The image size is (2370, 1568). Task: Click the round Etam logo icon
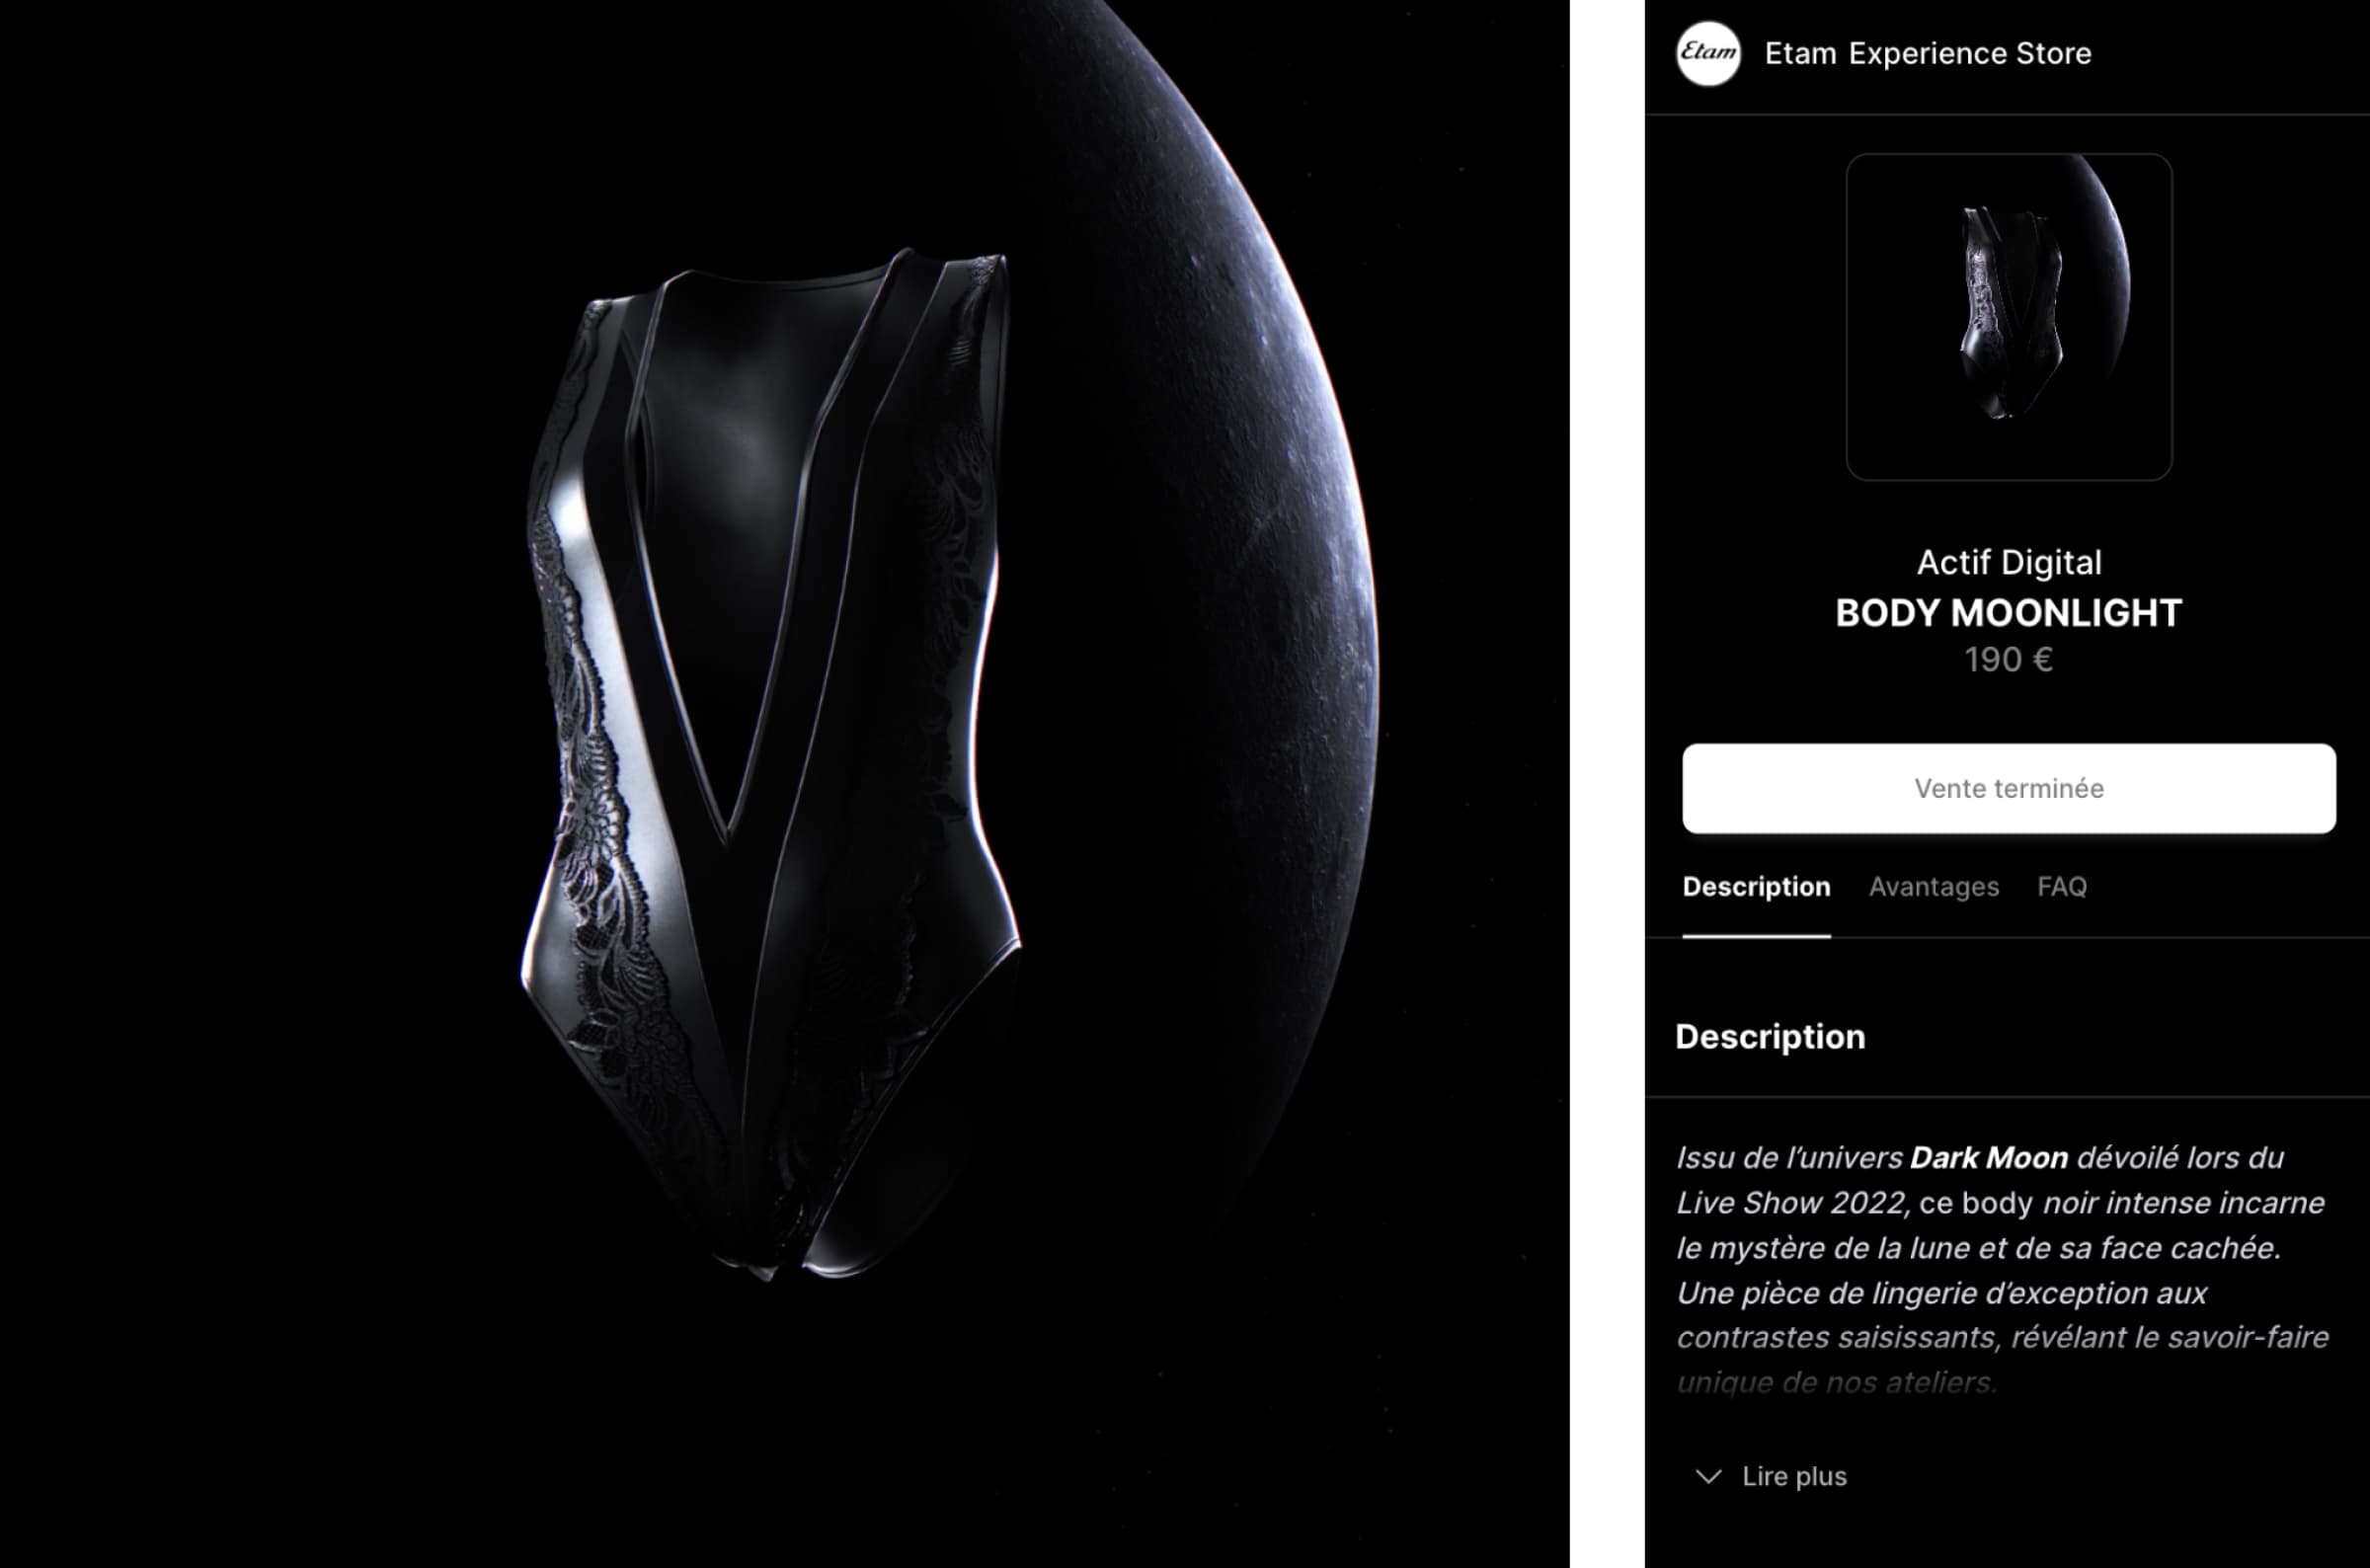[1708, 53]
